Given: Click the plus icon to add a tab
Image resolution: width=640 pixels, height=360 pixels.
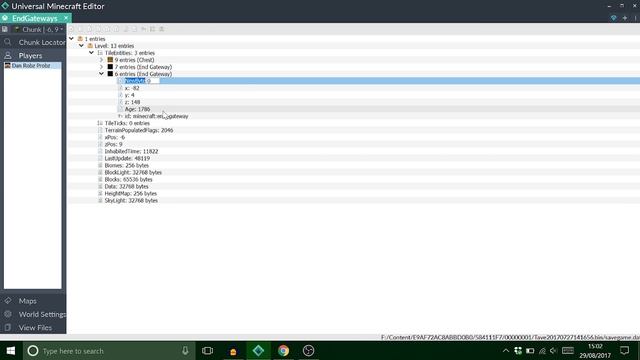Looking at the screenshot, I should [624, 18].
